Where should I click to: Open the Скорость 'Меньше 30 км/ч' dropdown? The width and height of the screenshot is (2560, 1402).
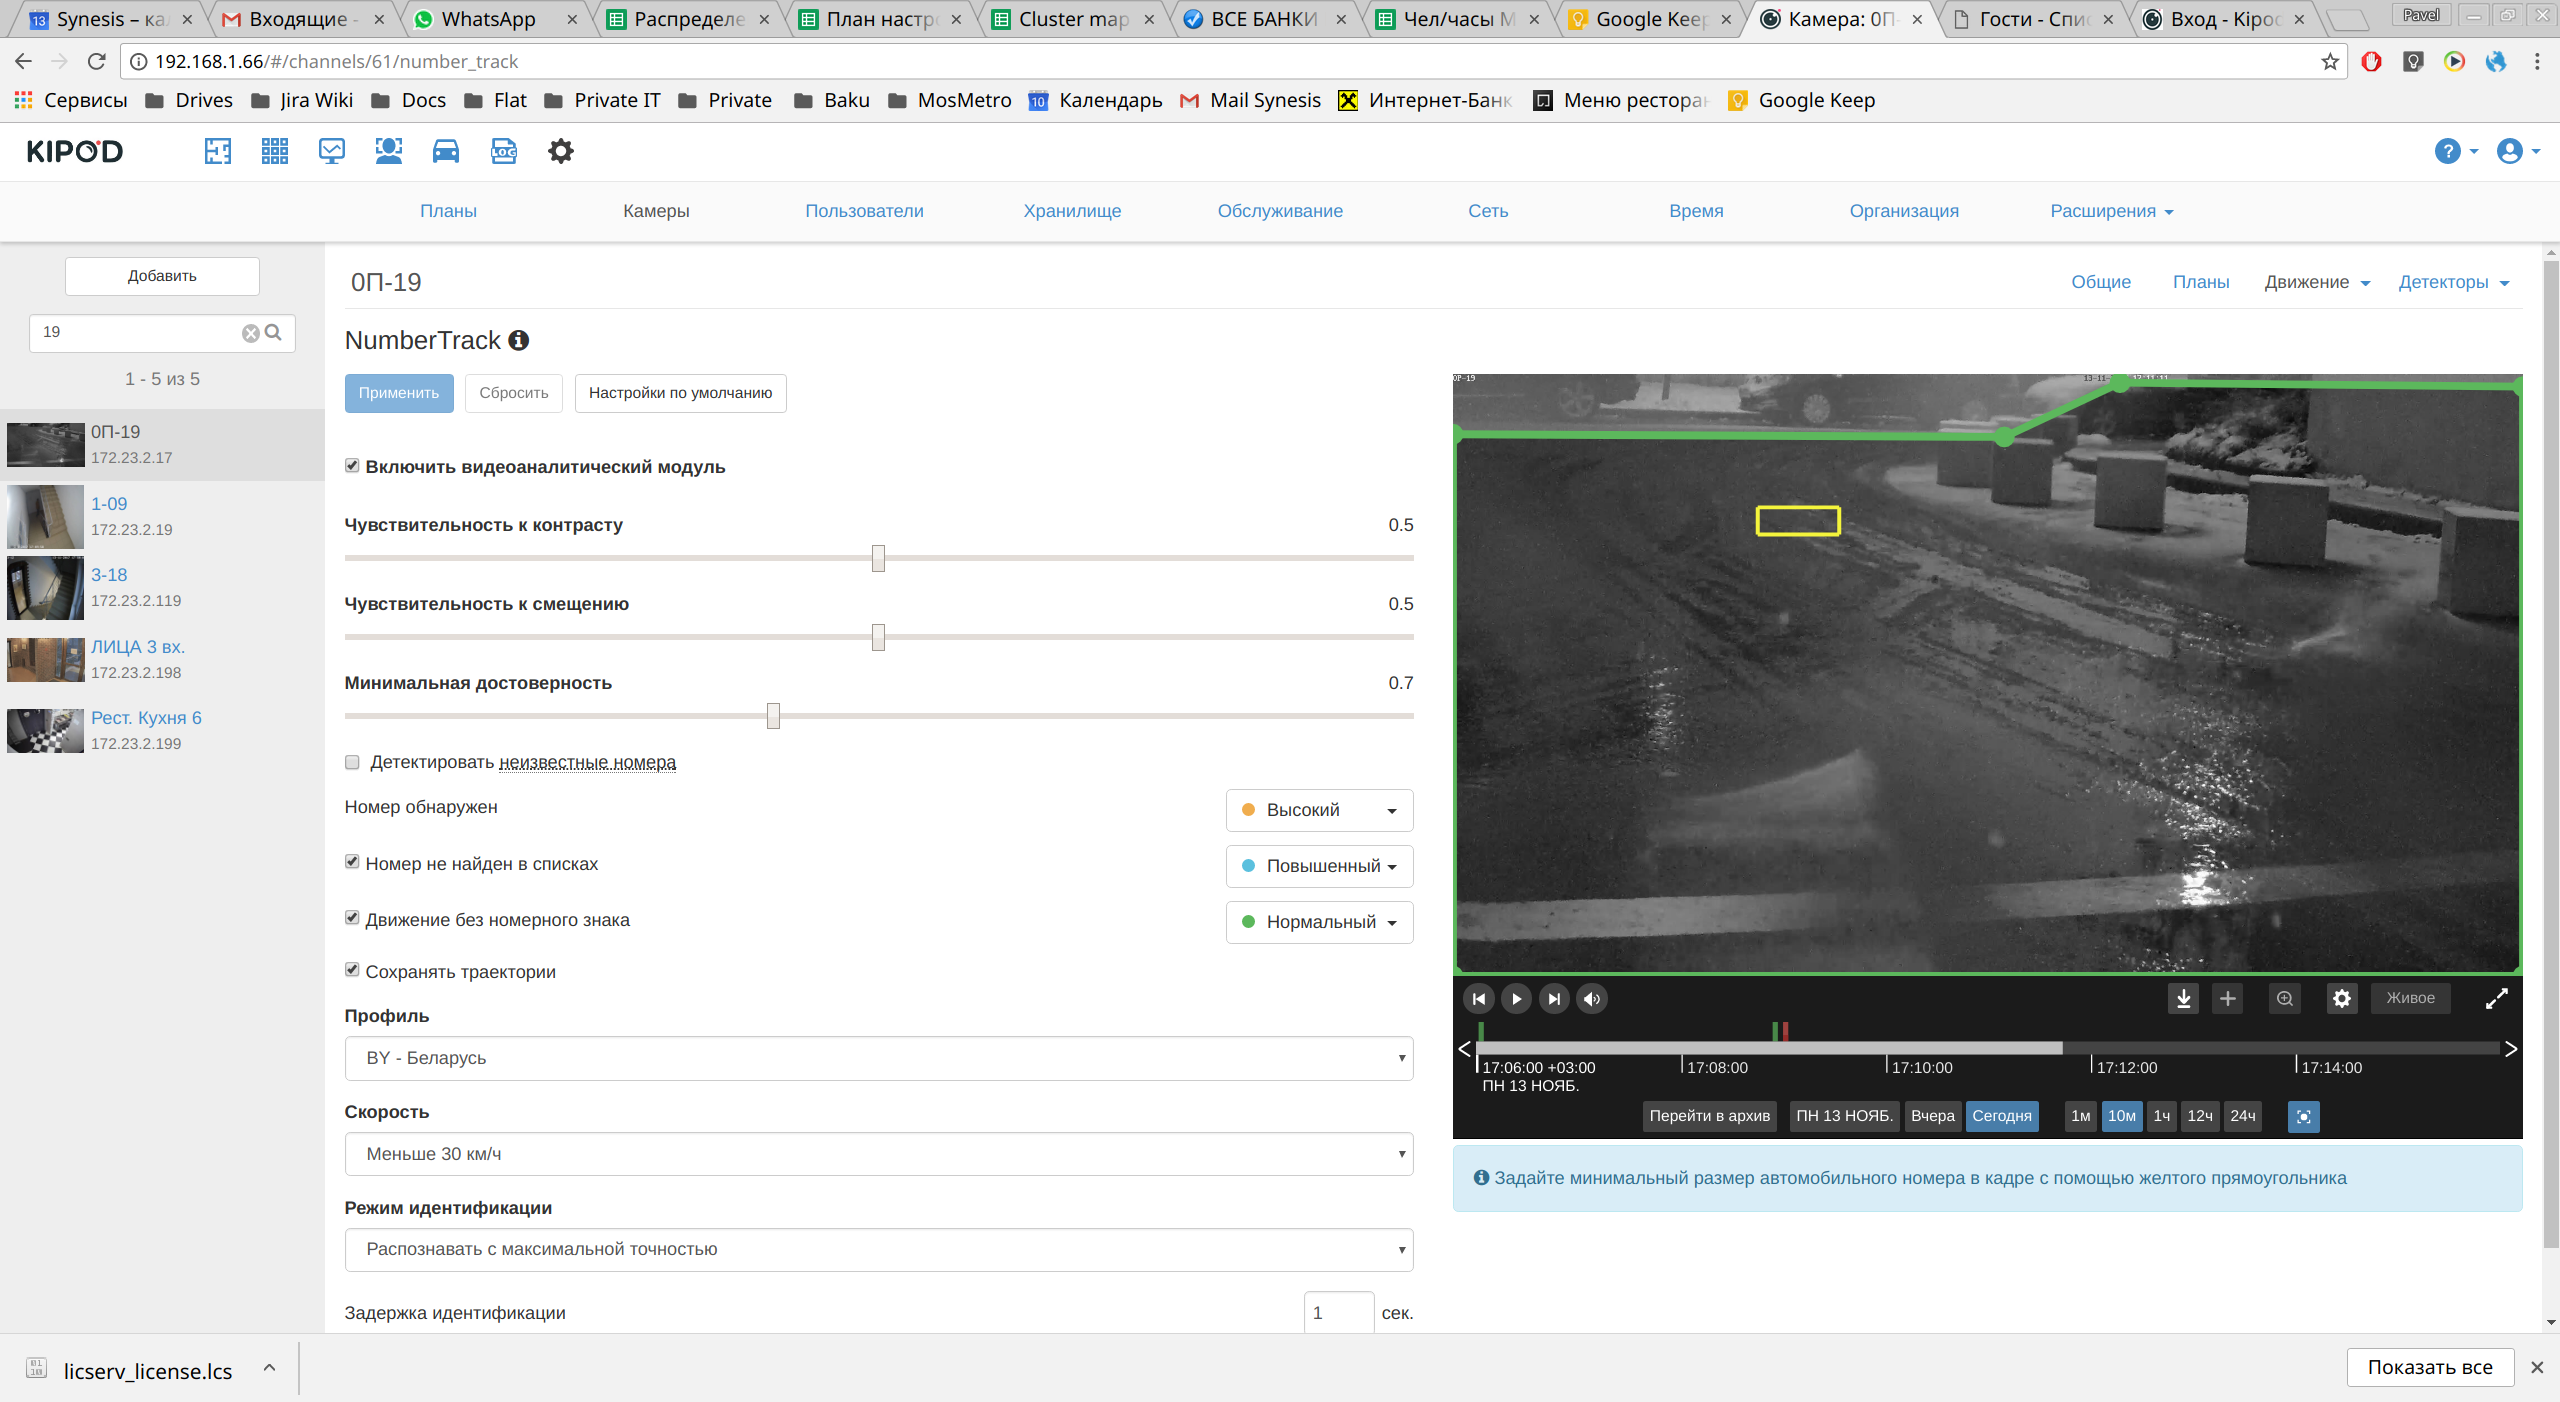(x=878, y=1154)
